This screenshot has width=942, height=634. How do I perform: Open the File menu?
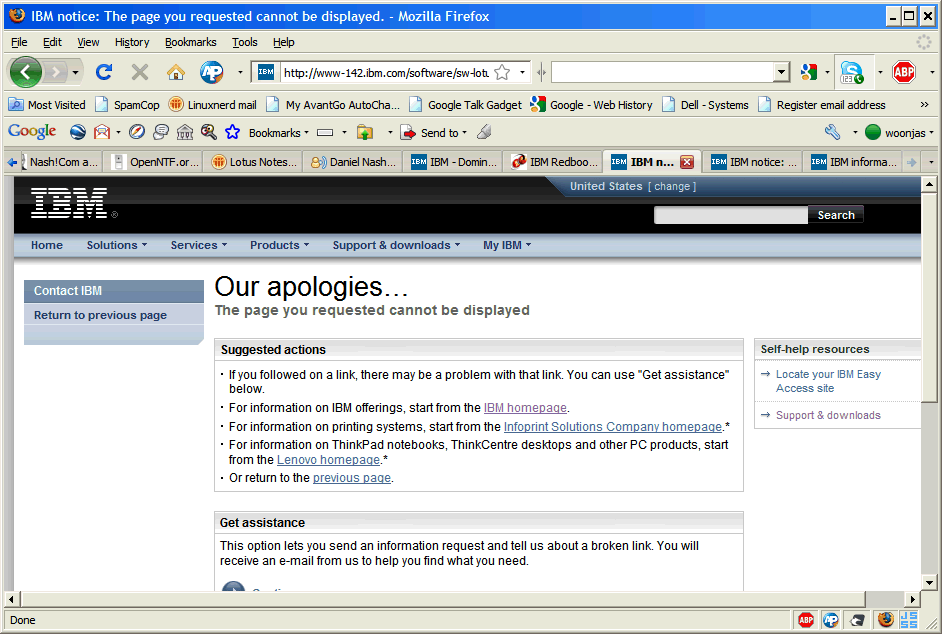click(19, 42)
